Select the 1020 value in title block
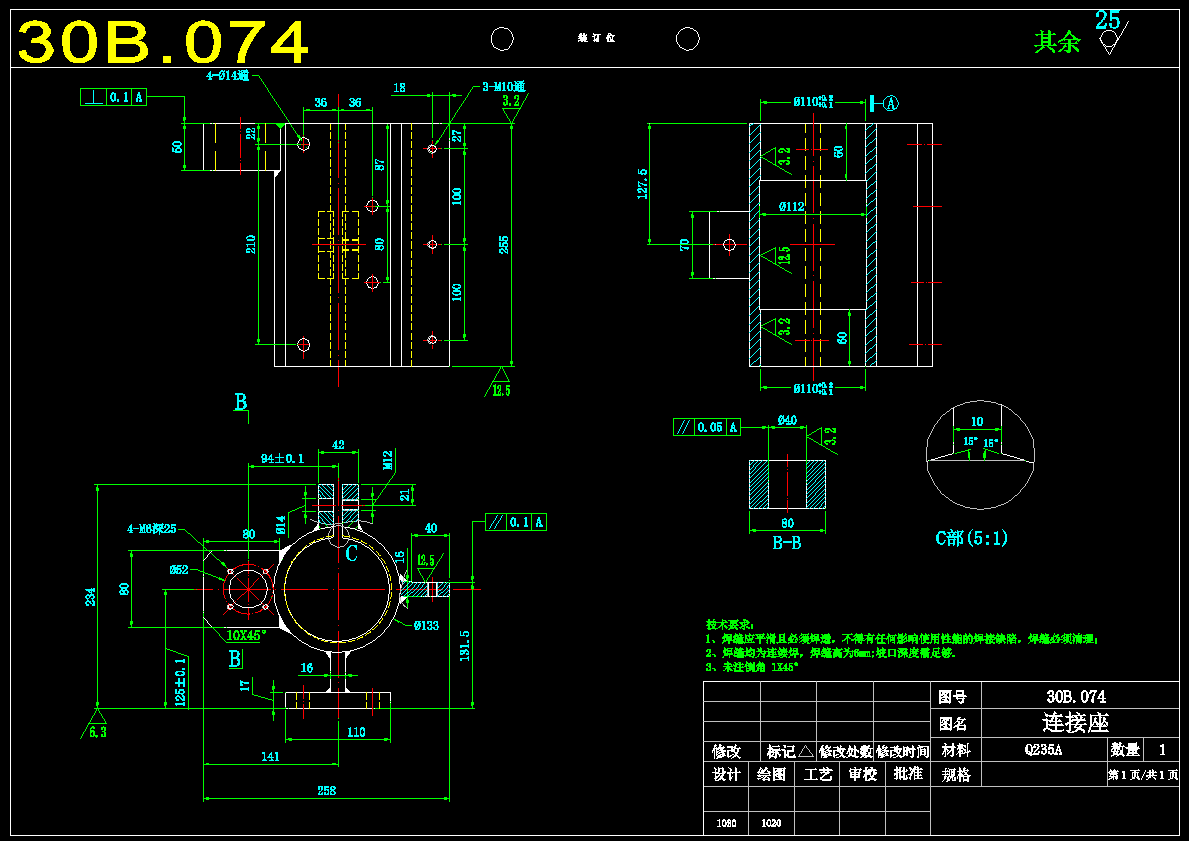Image resolution: width=1189 pixels, height=841 pixels. (x=771, y=823)
